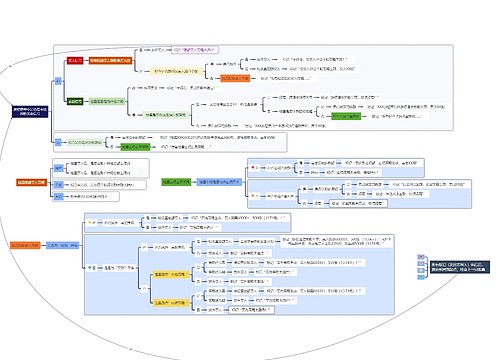Click the orange marker below the red flag
This screenshot has height=360, width=500.
pos(253,196)
